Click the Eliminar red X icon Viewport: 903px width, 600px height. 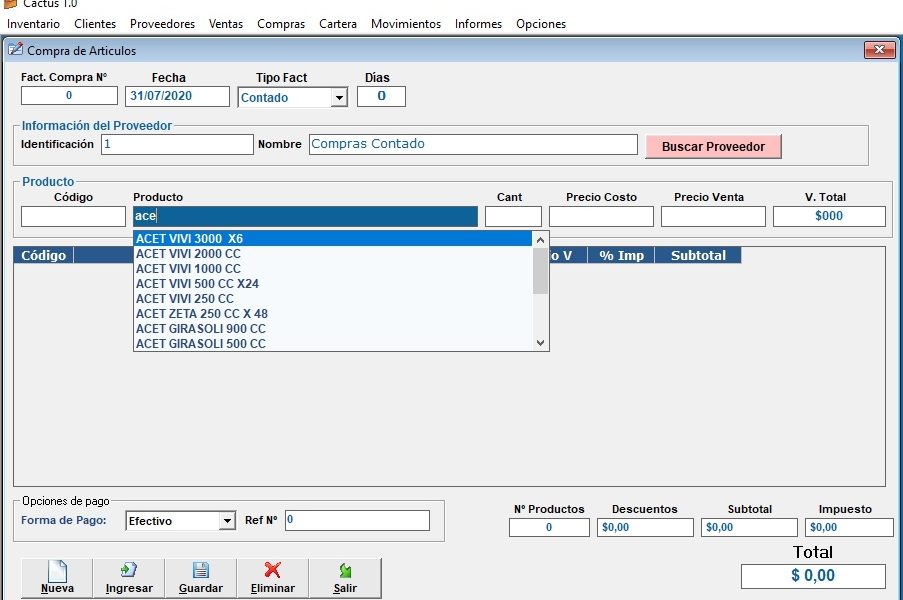pos(272,571)
